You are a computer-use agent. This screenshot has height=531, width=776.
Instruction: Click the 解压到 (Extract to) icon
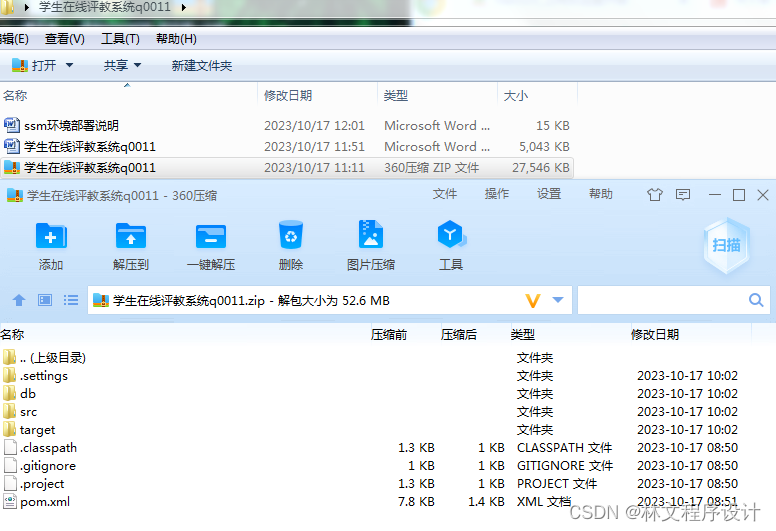coord(131,237)
